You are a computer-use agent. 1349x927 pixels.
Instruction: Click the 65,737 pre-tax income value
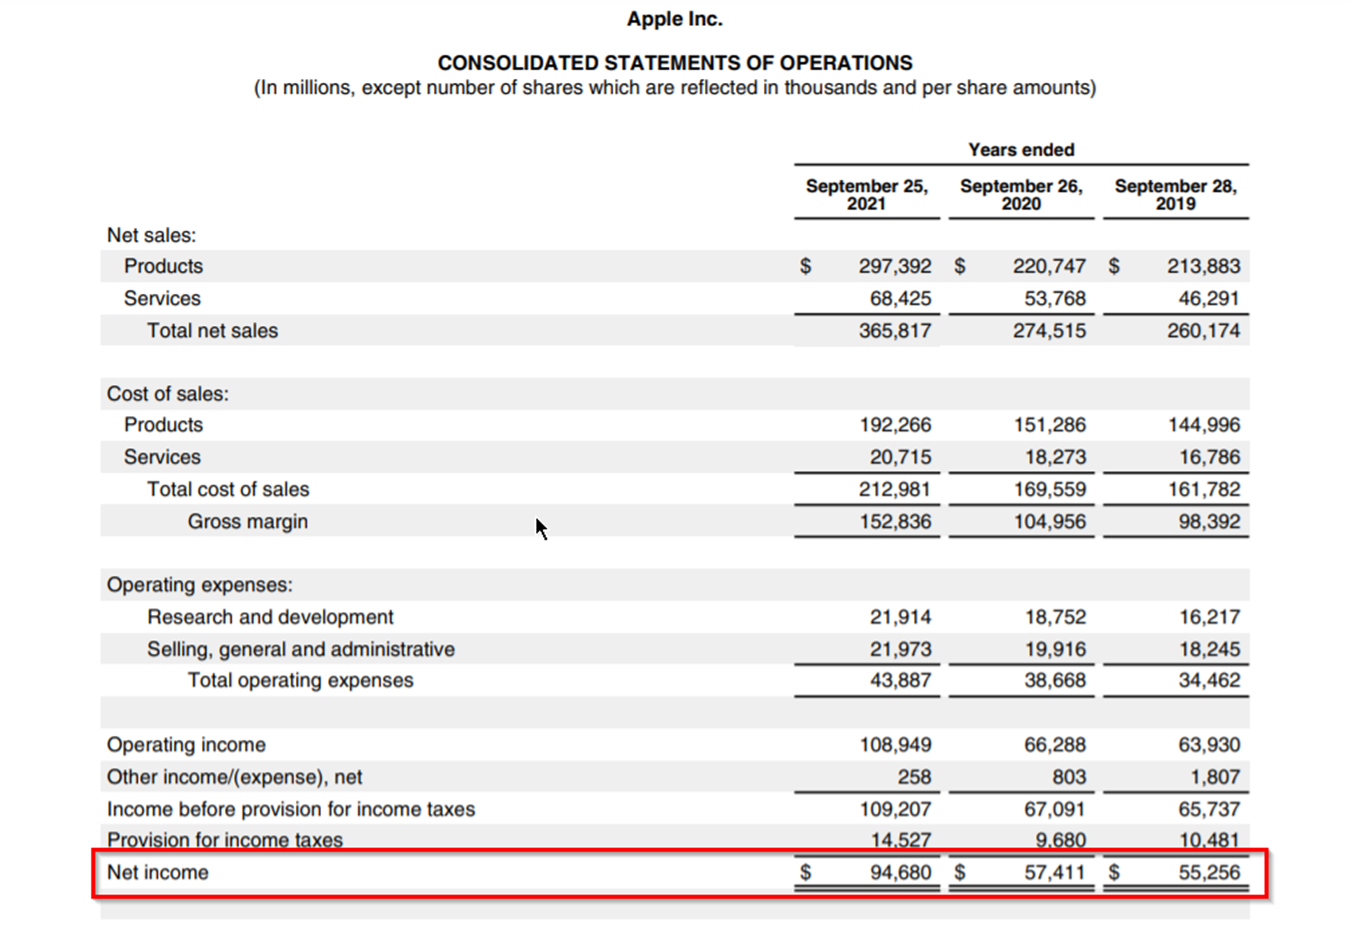1209,809
